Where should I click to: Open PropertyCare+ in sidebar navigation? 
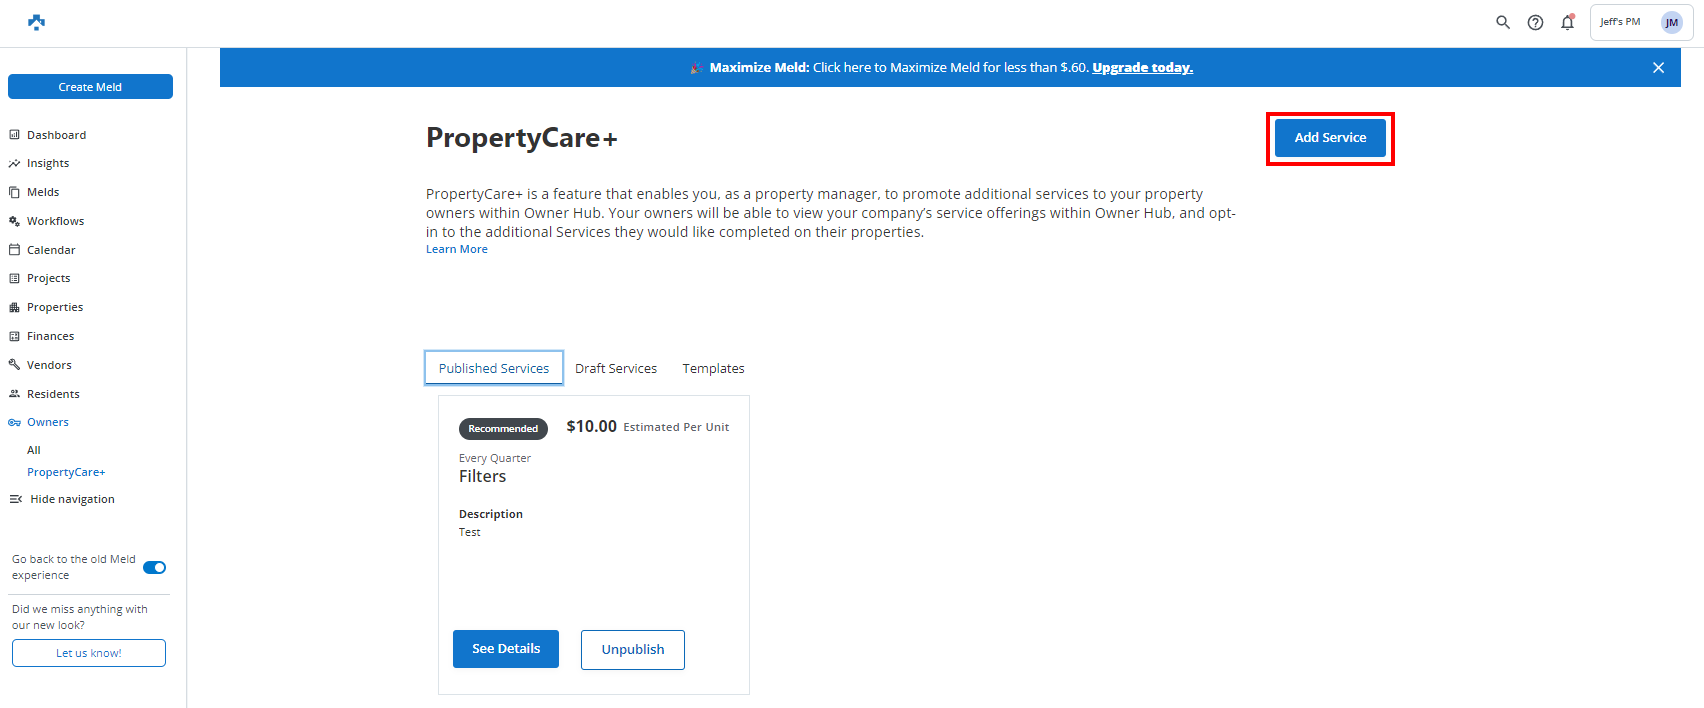[x=66, y=472]
